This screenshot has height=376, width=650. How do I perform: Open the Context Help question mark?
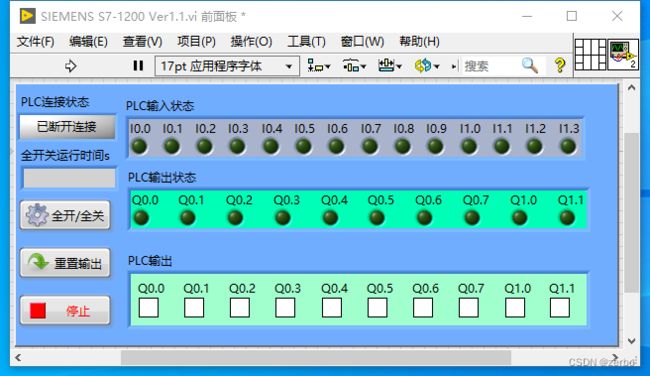(560, 65)
